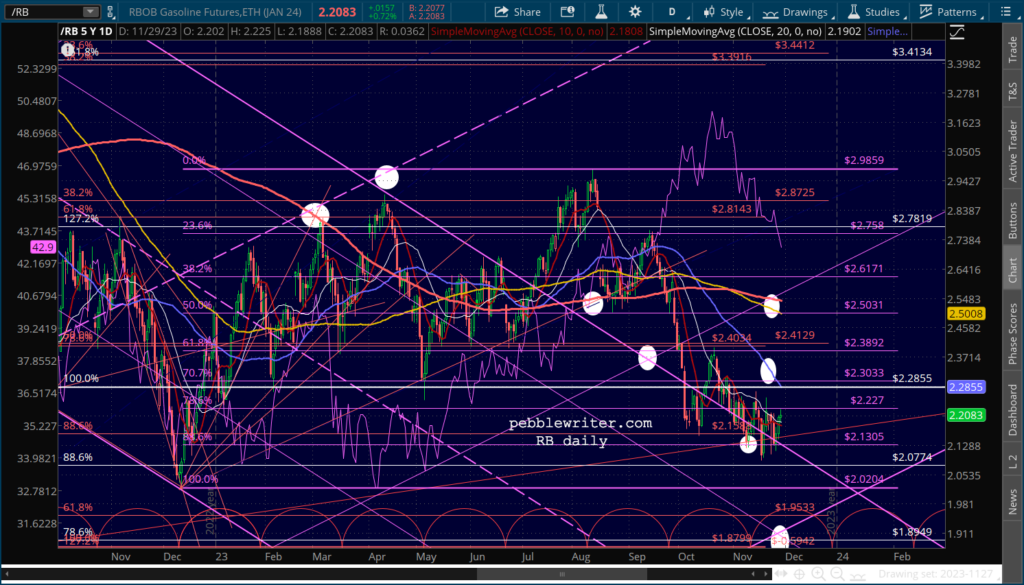
Task: Open the symbol link chain icon
Action: tap(110, 12)
